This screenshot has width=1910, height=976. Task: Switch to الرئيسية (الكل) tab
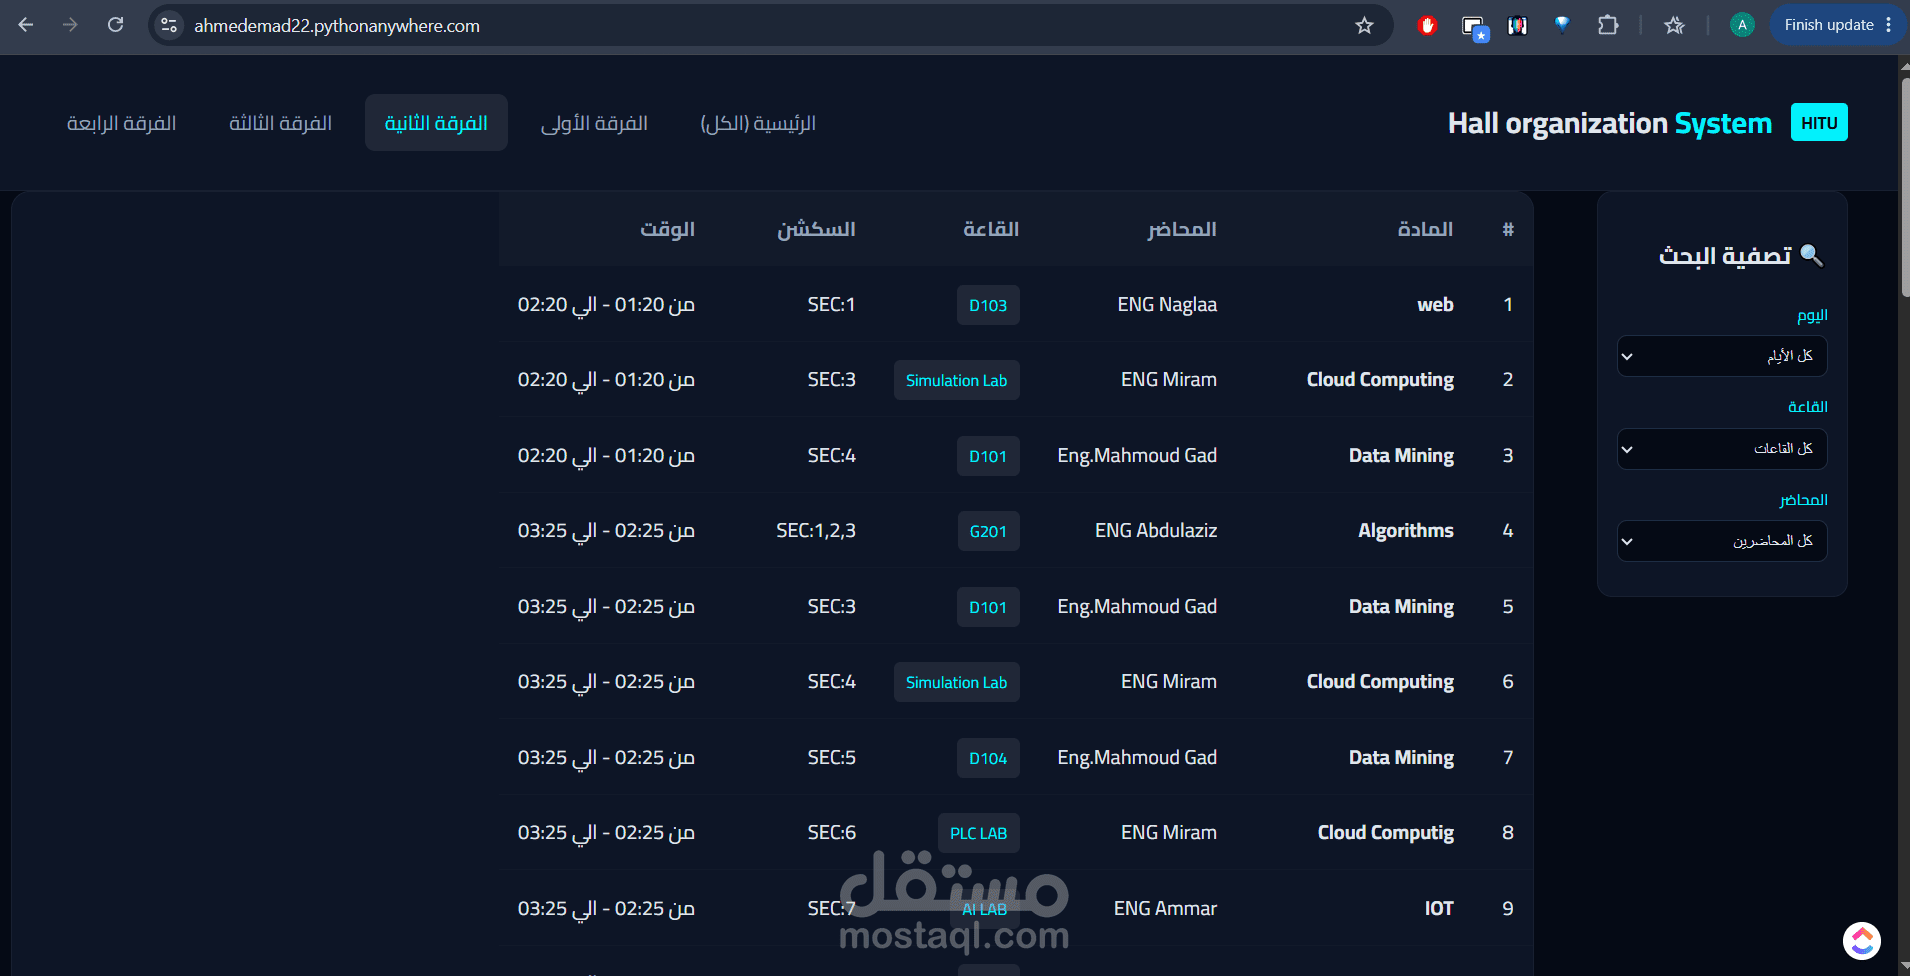pyautogui.click(x=758, y=123)
